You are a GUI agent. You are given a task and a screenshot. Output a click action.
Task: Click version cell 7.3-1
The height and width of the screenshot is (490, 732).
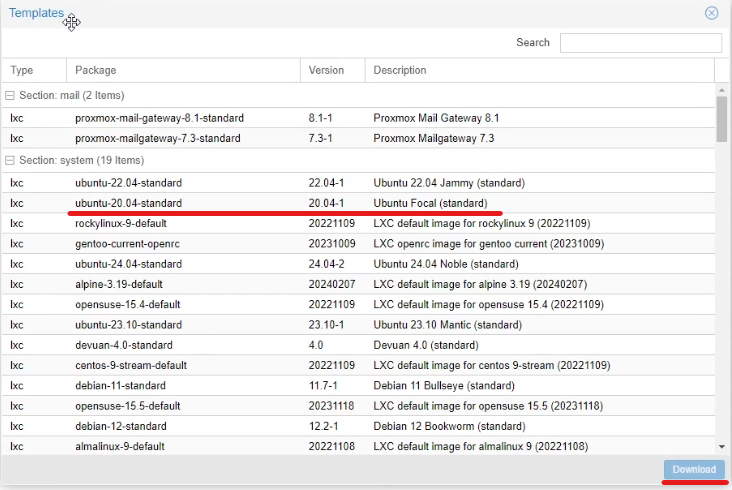coord(320,139)
